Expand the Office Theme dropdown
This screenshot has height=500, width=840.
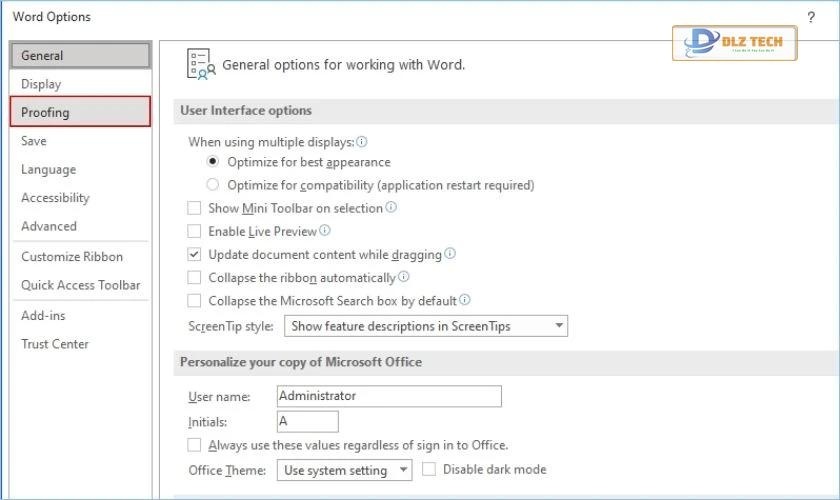tap(344, 470)
